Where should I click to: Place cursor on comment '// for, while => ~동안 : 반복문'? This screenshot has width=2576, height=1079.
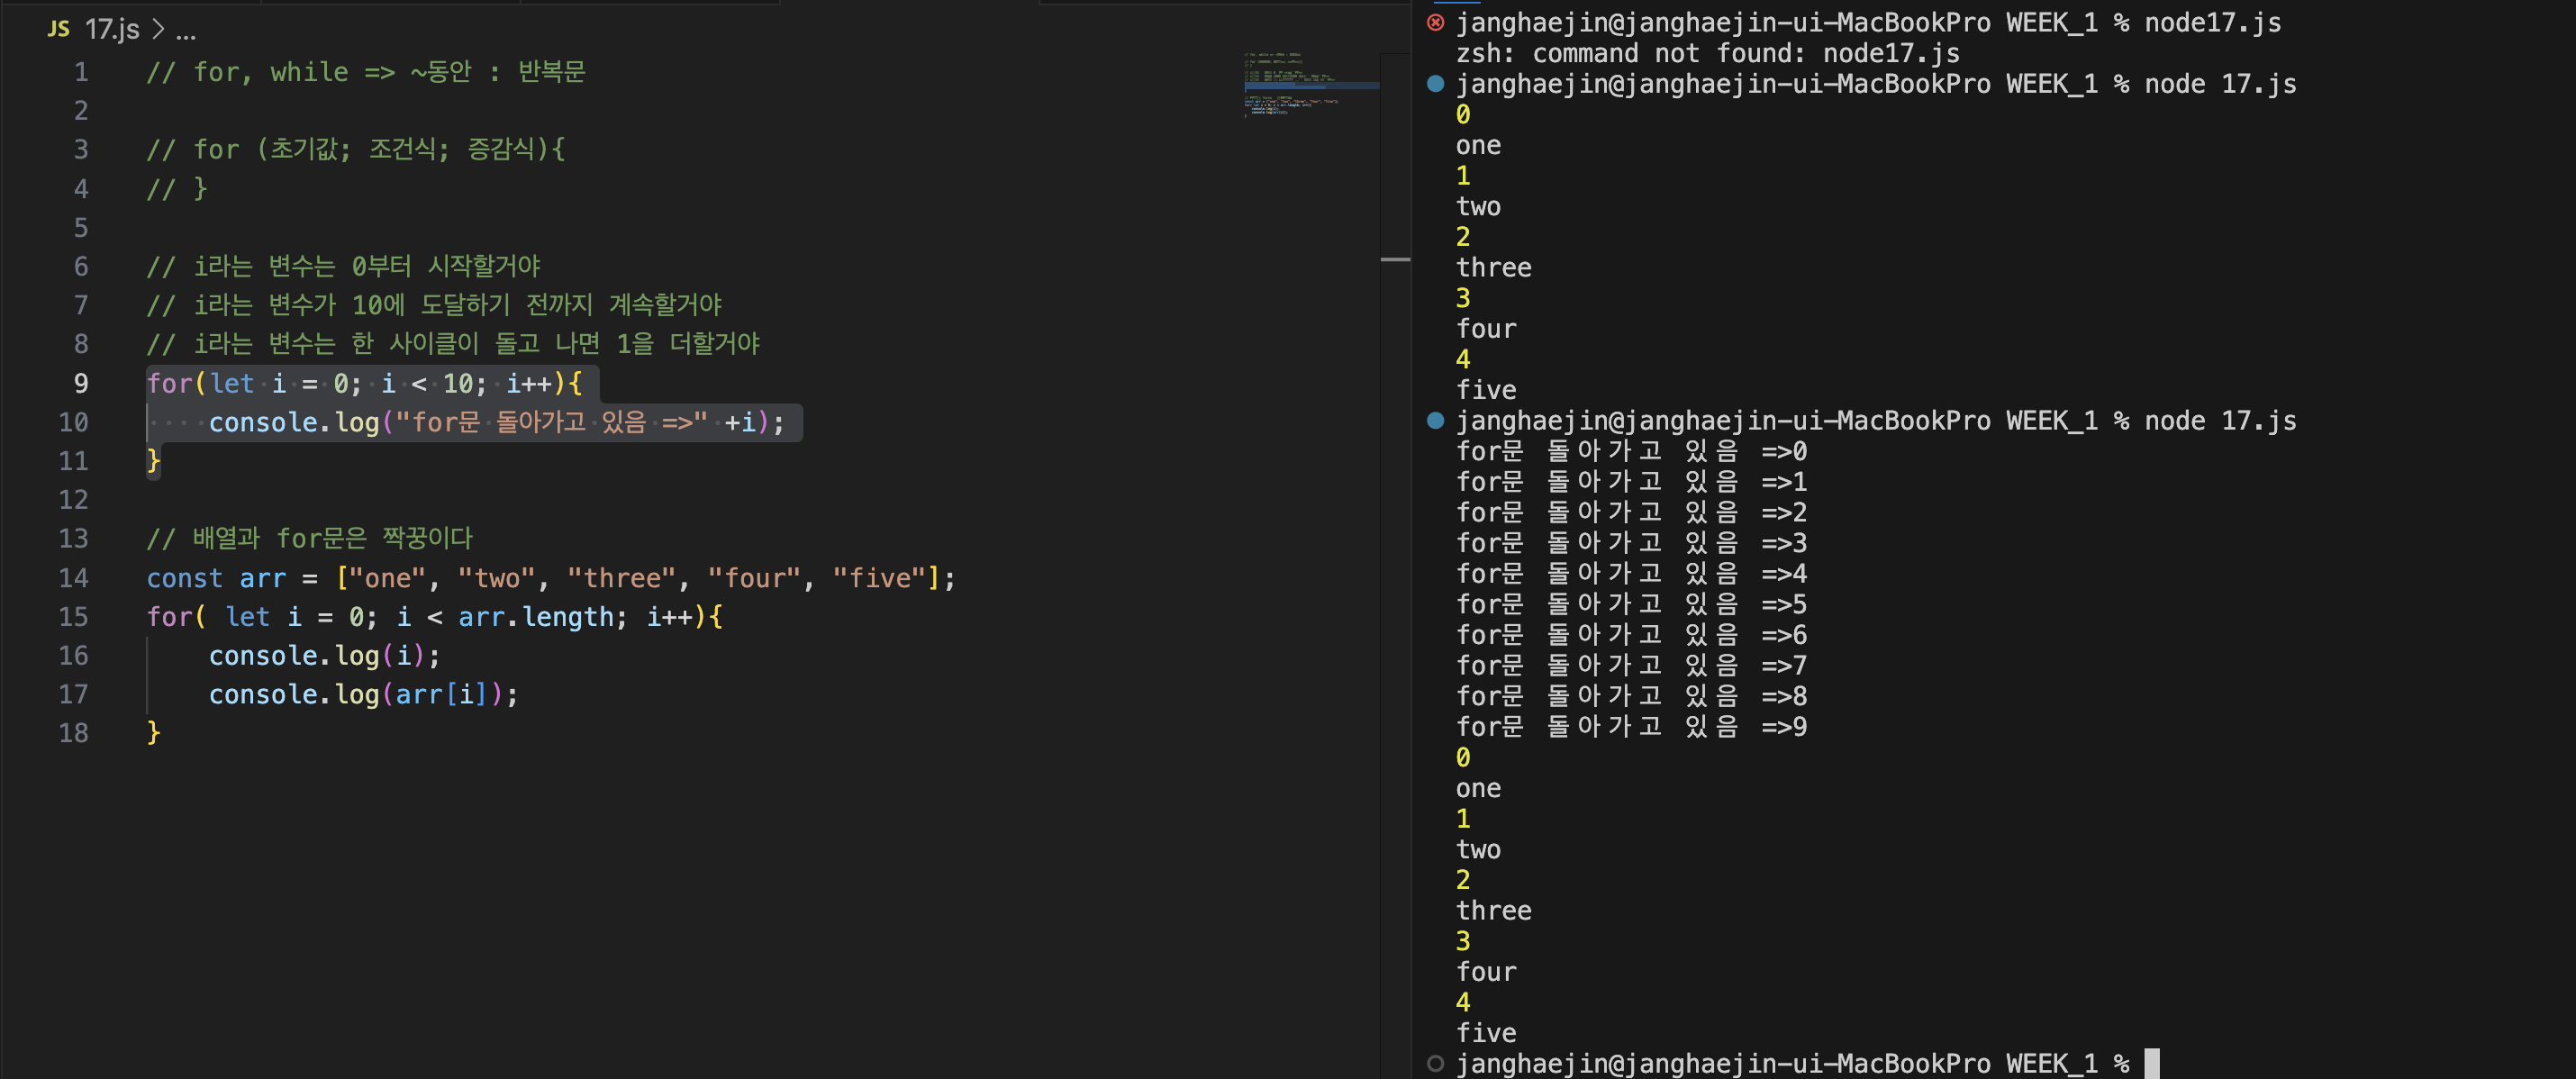pos(366,72)
